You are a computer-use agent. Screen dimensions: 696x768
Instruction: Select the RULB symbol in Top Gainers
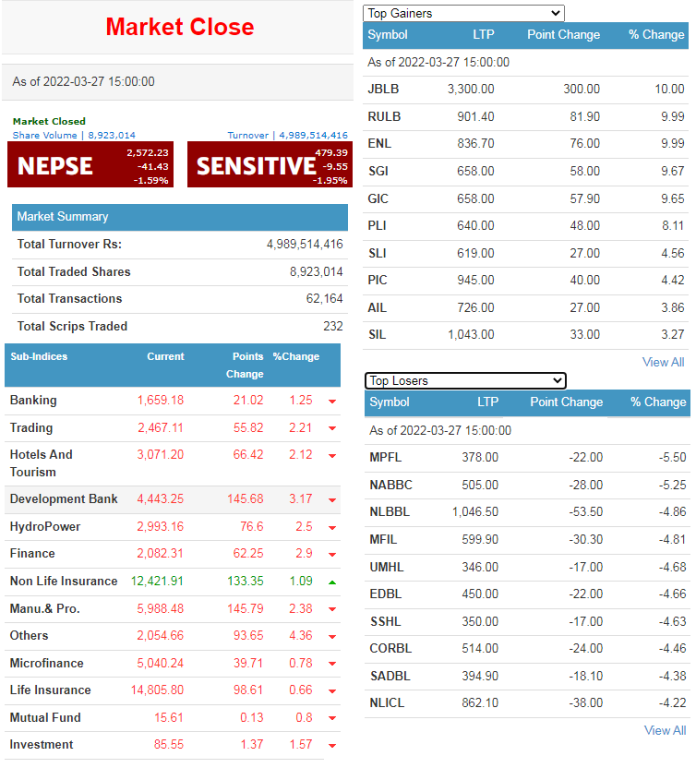384,117
